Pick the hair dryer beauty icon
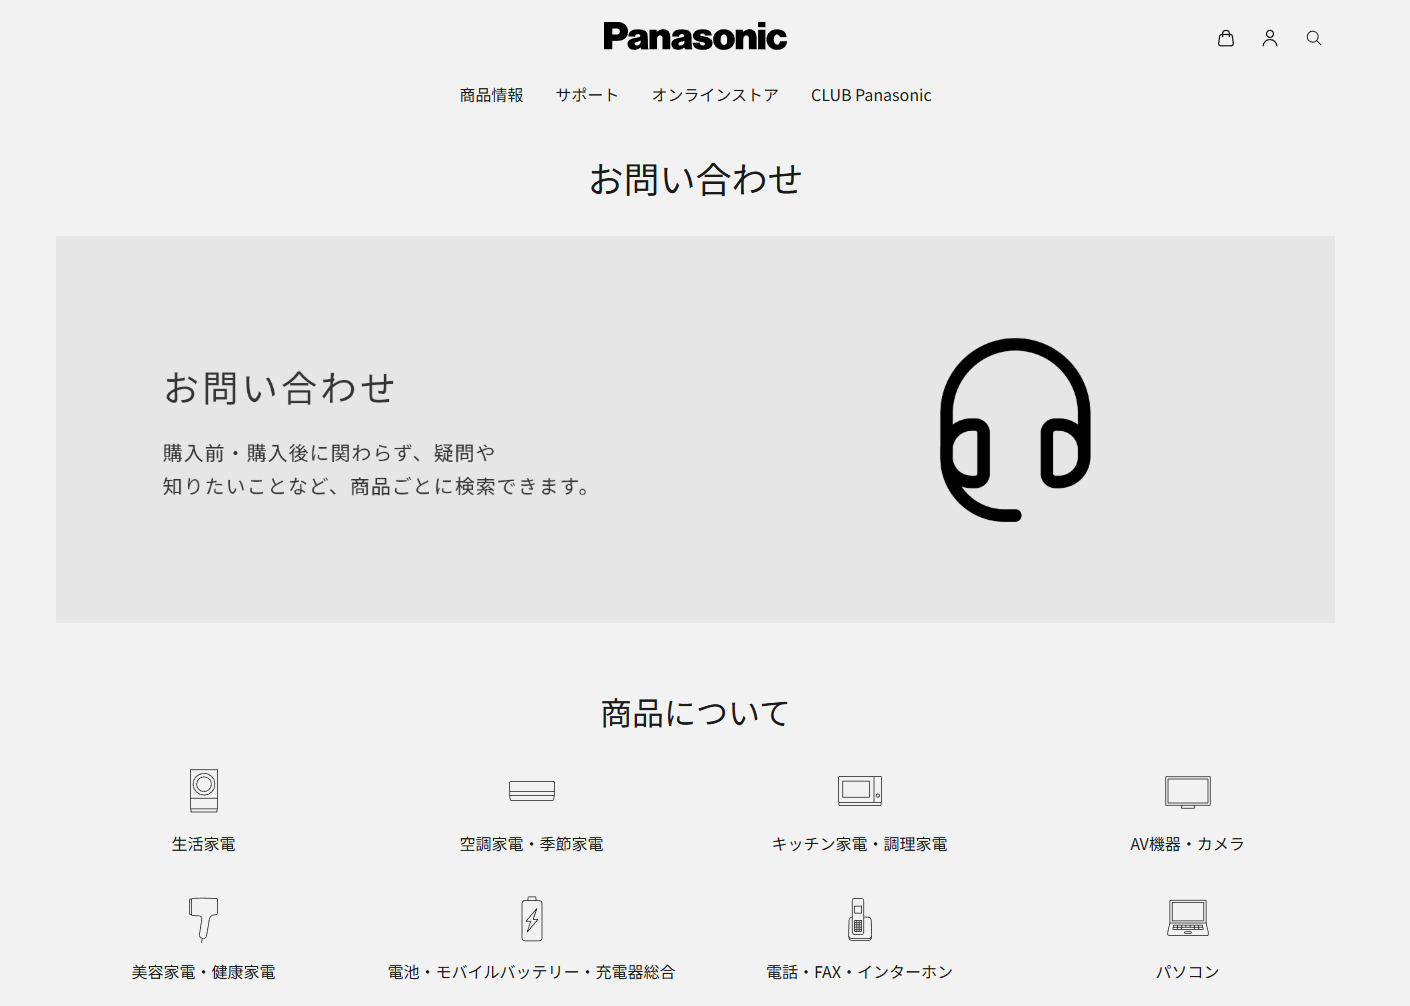The height and width of the screenshot is (1006, 1410). (204, 918)
